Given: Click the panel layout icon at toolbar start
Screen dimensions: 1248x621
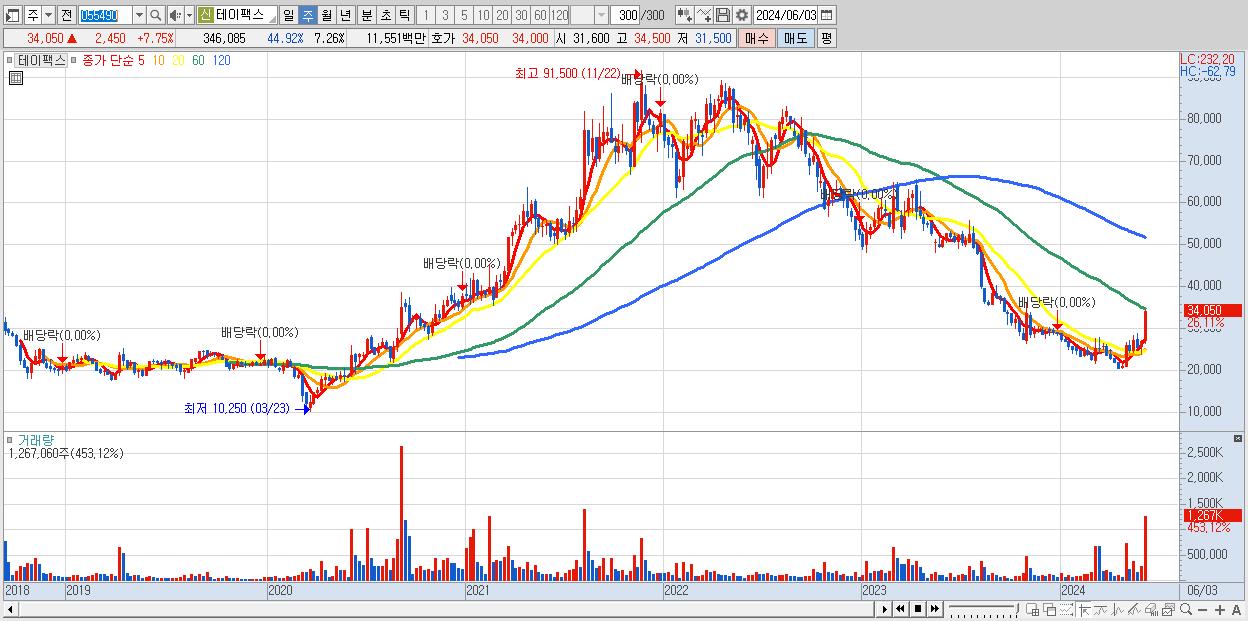Looking at the screenshot, I should 13,15.
